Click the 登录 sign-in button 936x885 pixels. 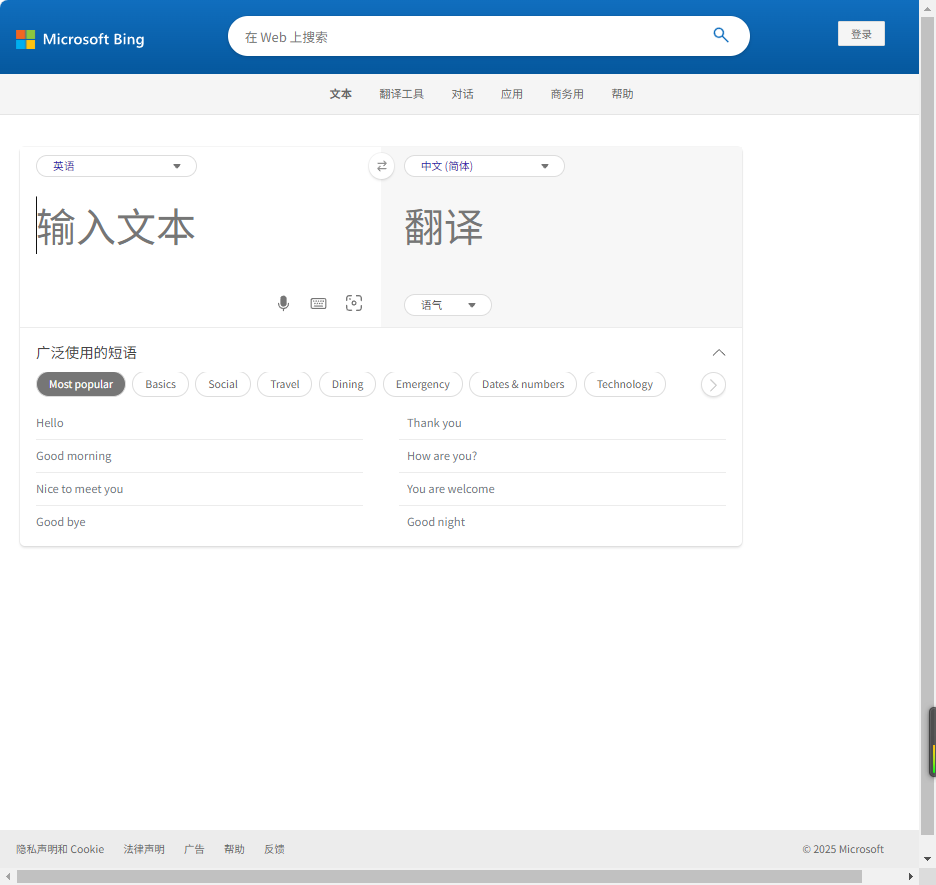[861, 34]
